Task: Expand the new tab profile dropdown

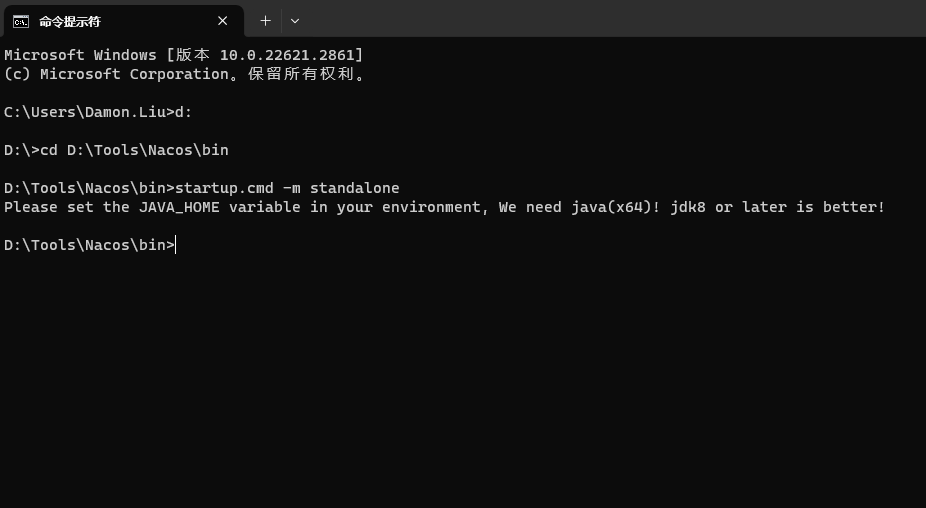Action: tap(294, 20)
